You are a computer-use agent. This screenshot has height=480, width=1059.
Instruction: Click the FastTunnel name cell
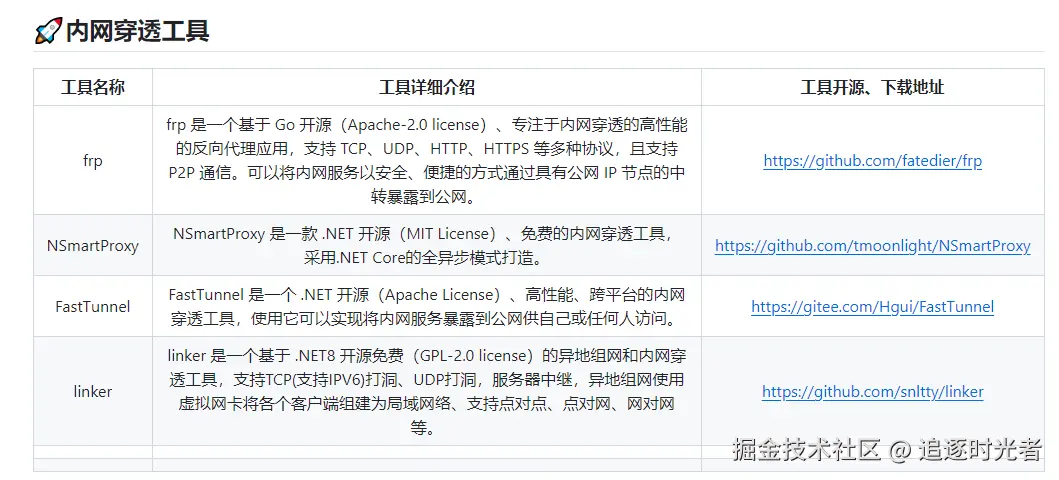click(x=93, y=306)
